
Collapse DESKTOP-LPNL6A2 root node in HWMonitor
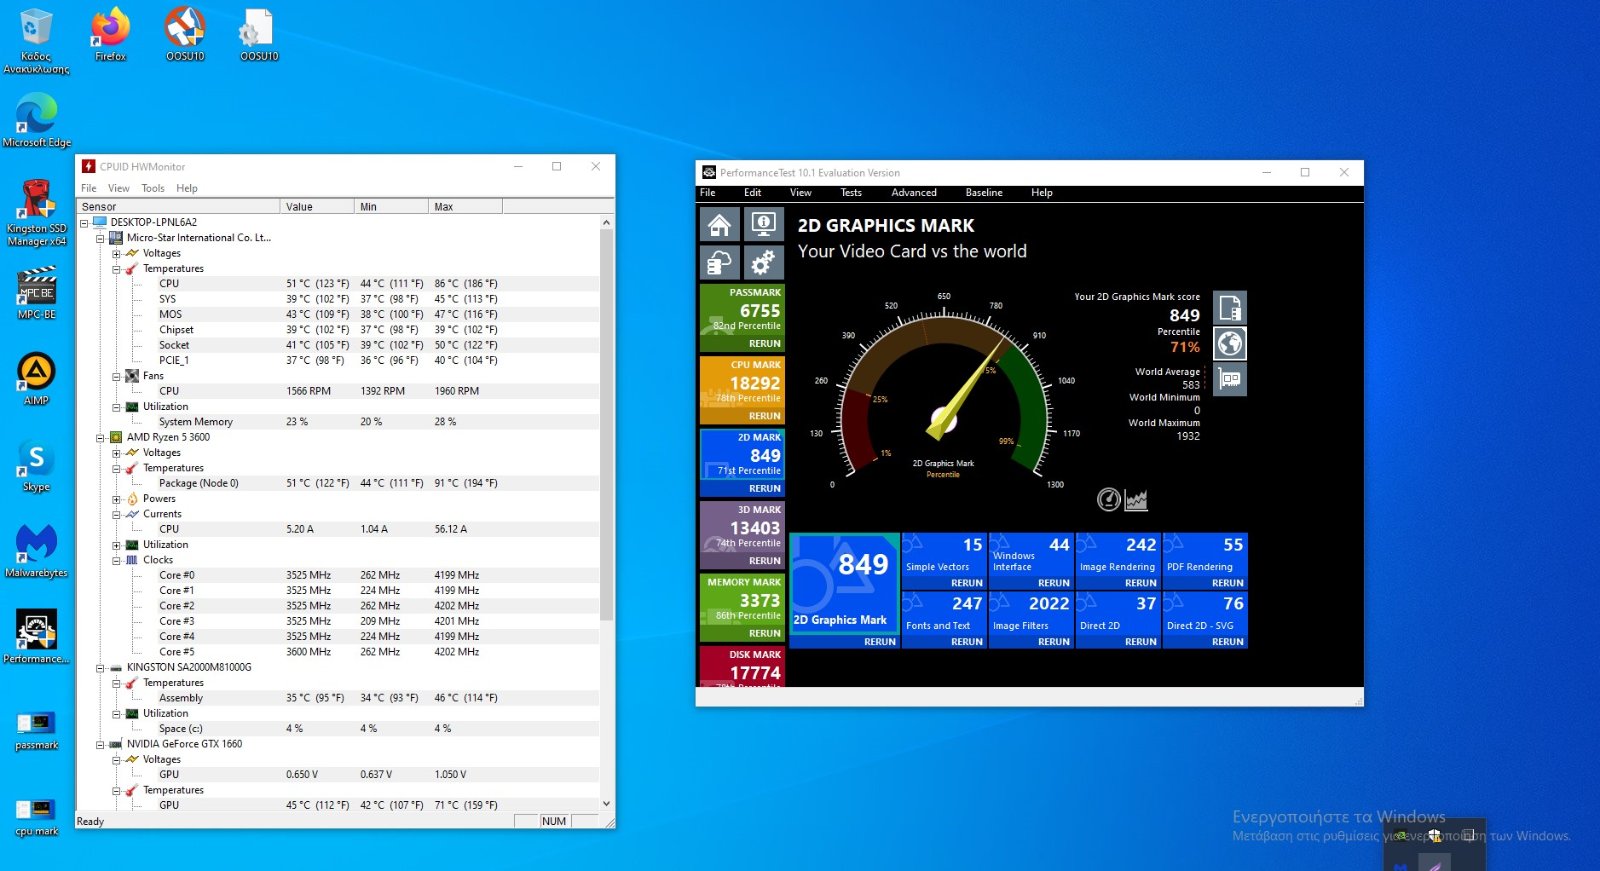85,222
